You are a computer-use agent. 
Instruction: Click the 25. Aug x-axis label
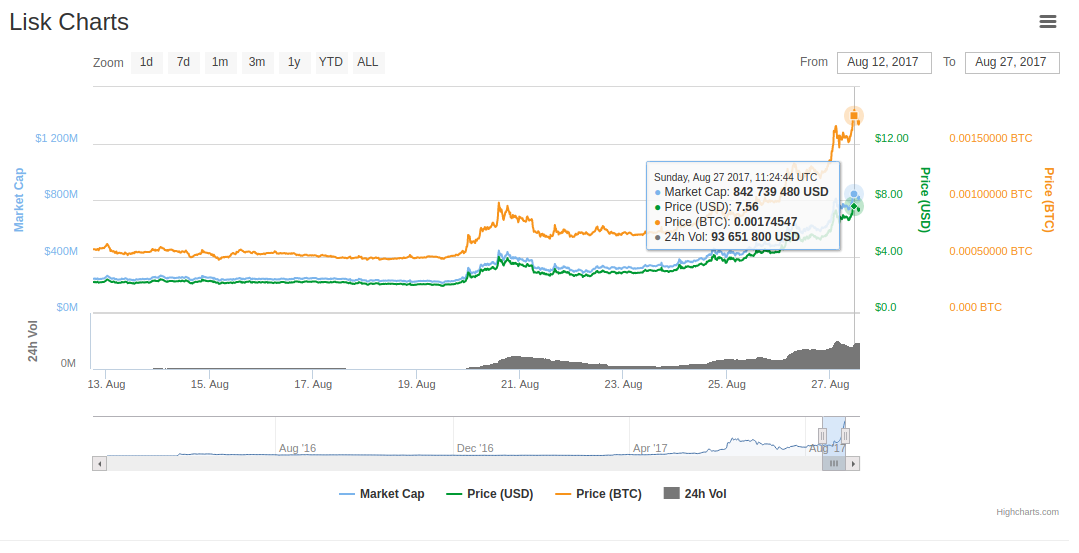click(727, 384)
